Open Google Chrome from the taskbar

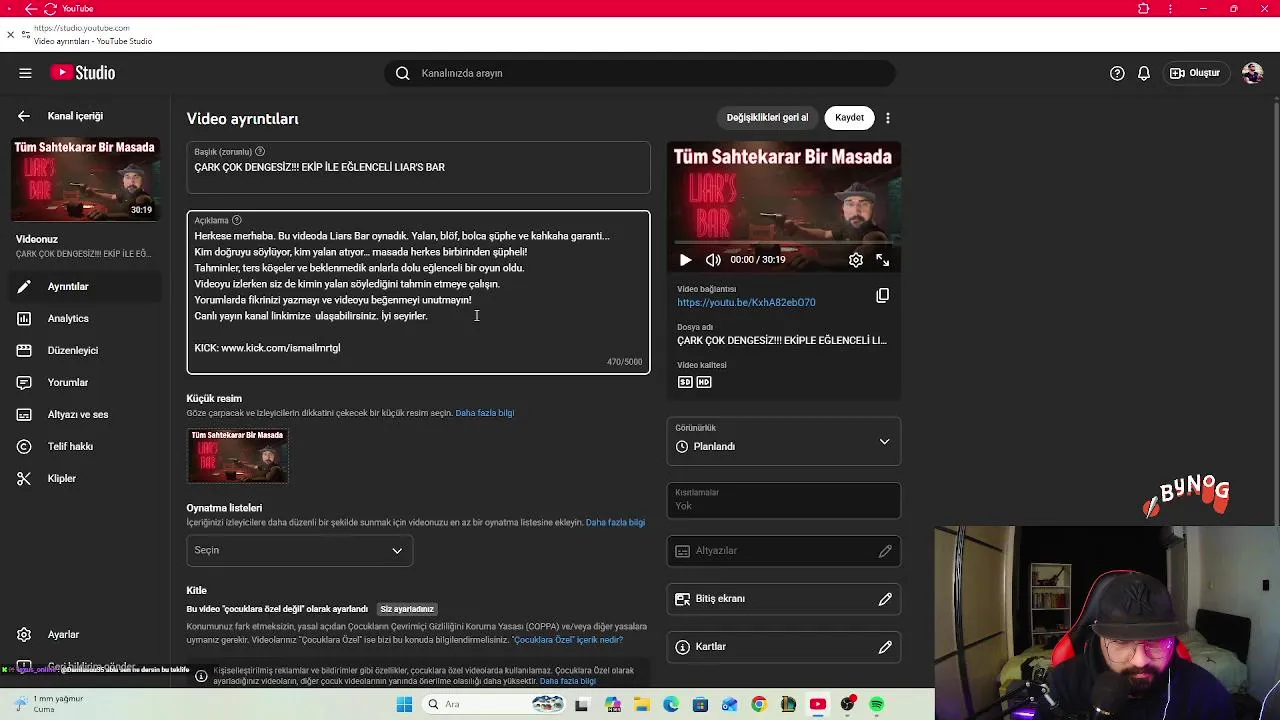click(759, 705)
